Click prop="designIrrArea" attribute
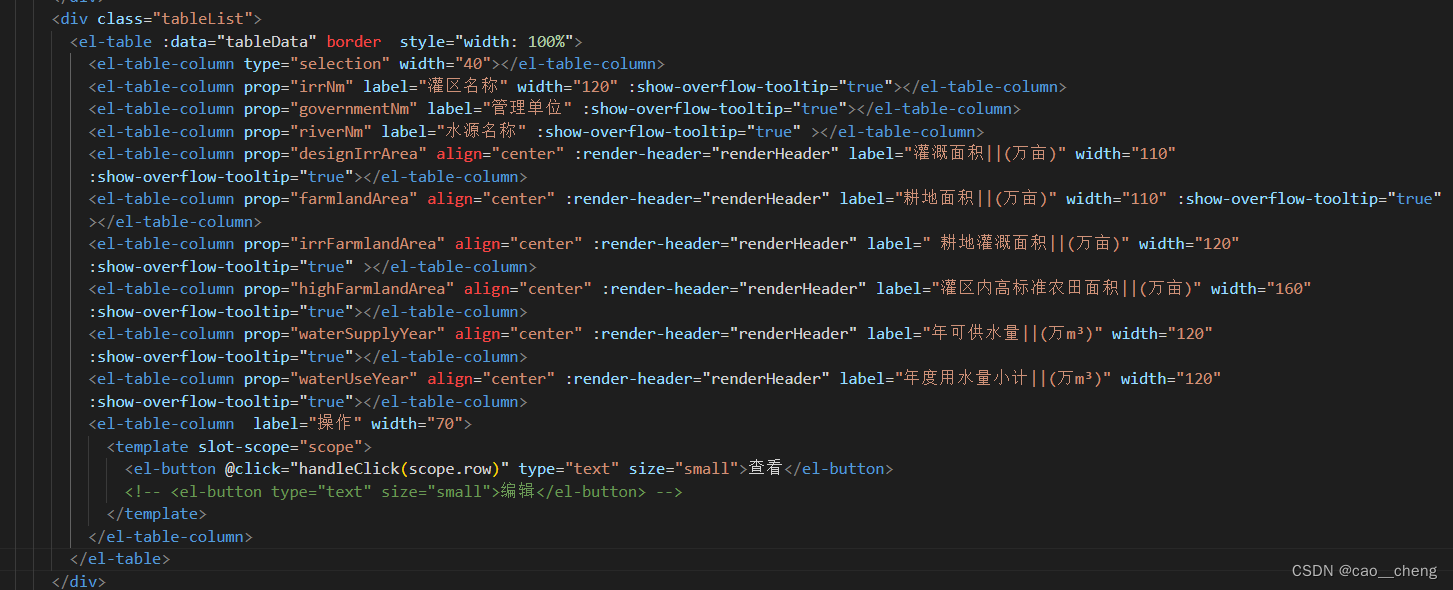Image resolution: width=1453 pixels, height=590 pixels. tap(335, 154)
